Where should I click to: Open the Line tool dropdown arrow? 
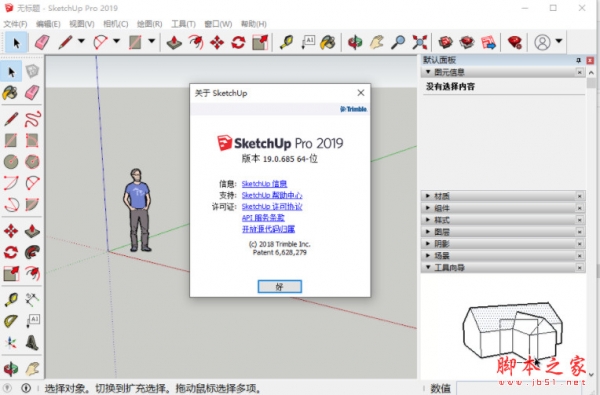click(x=82, y=41)
